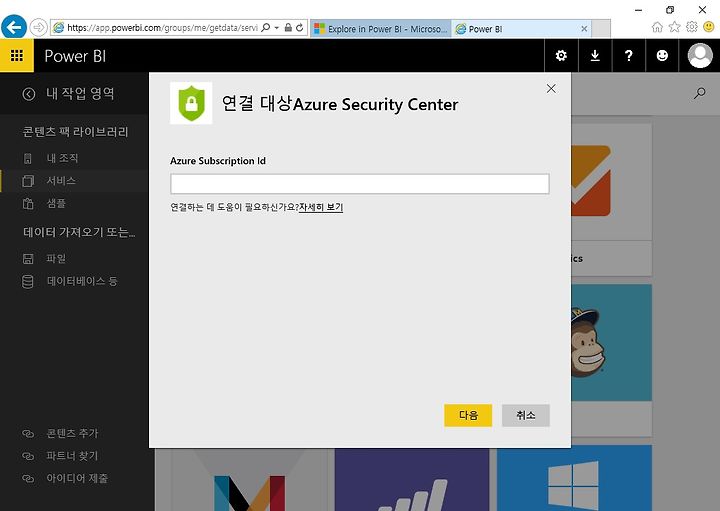The image size is (720, 511).
Task: Close the Azure Security Center dialog
Action: [551, 89]
